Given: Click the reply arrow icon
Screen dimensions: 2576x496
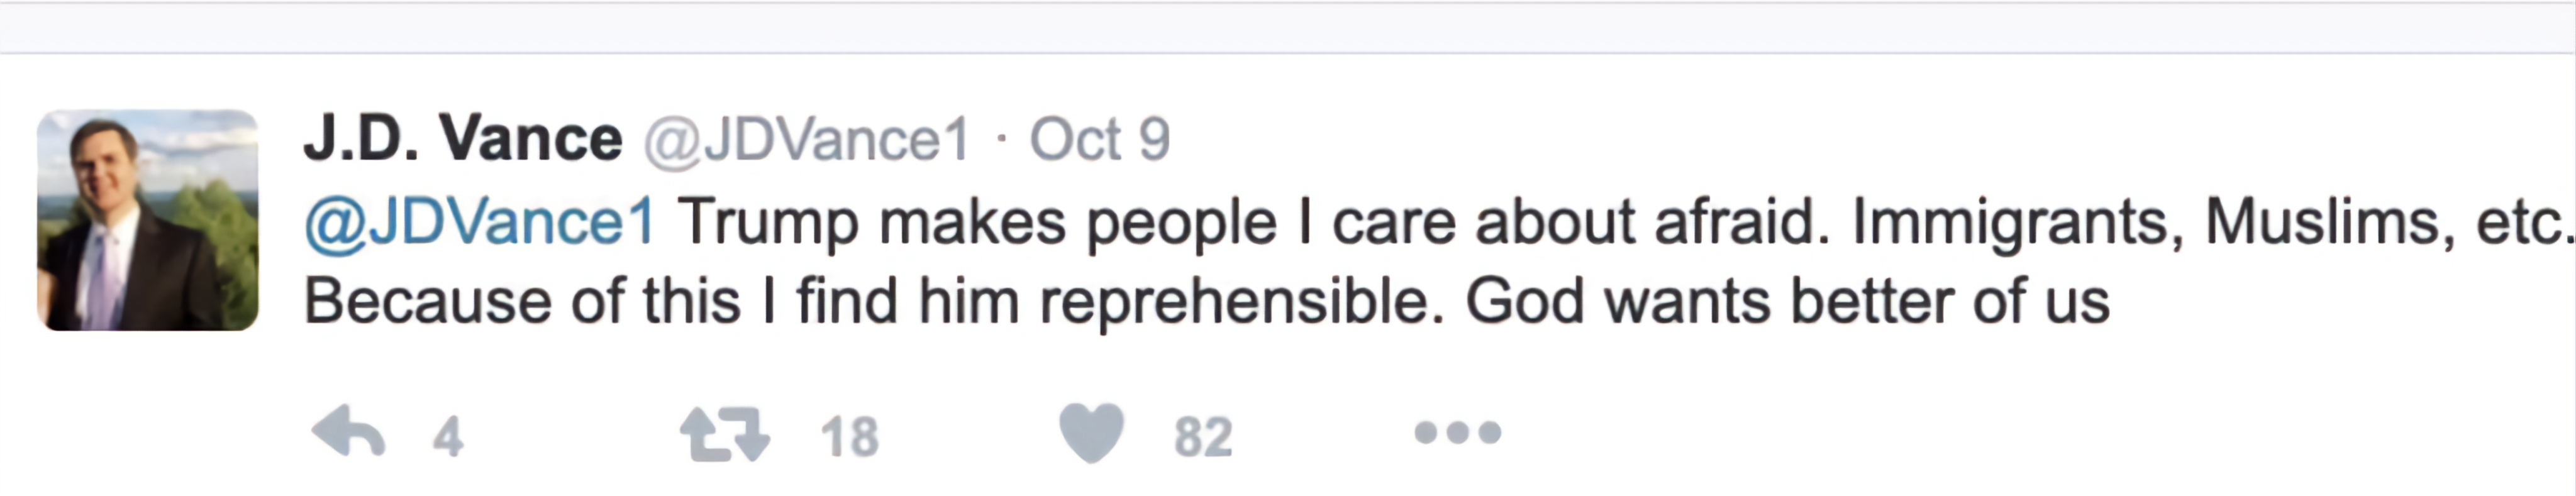Looking at the screenshot, I should 348,434.
